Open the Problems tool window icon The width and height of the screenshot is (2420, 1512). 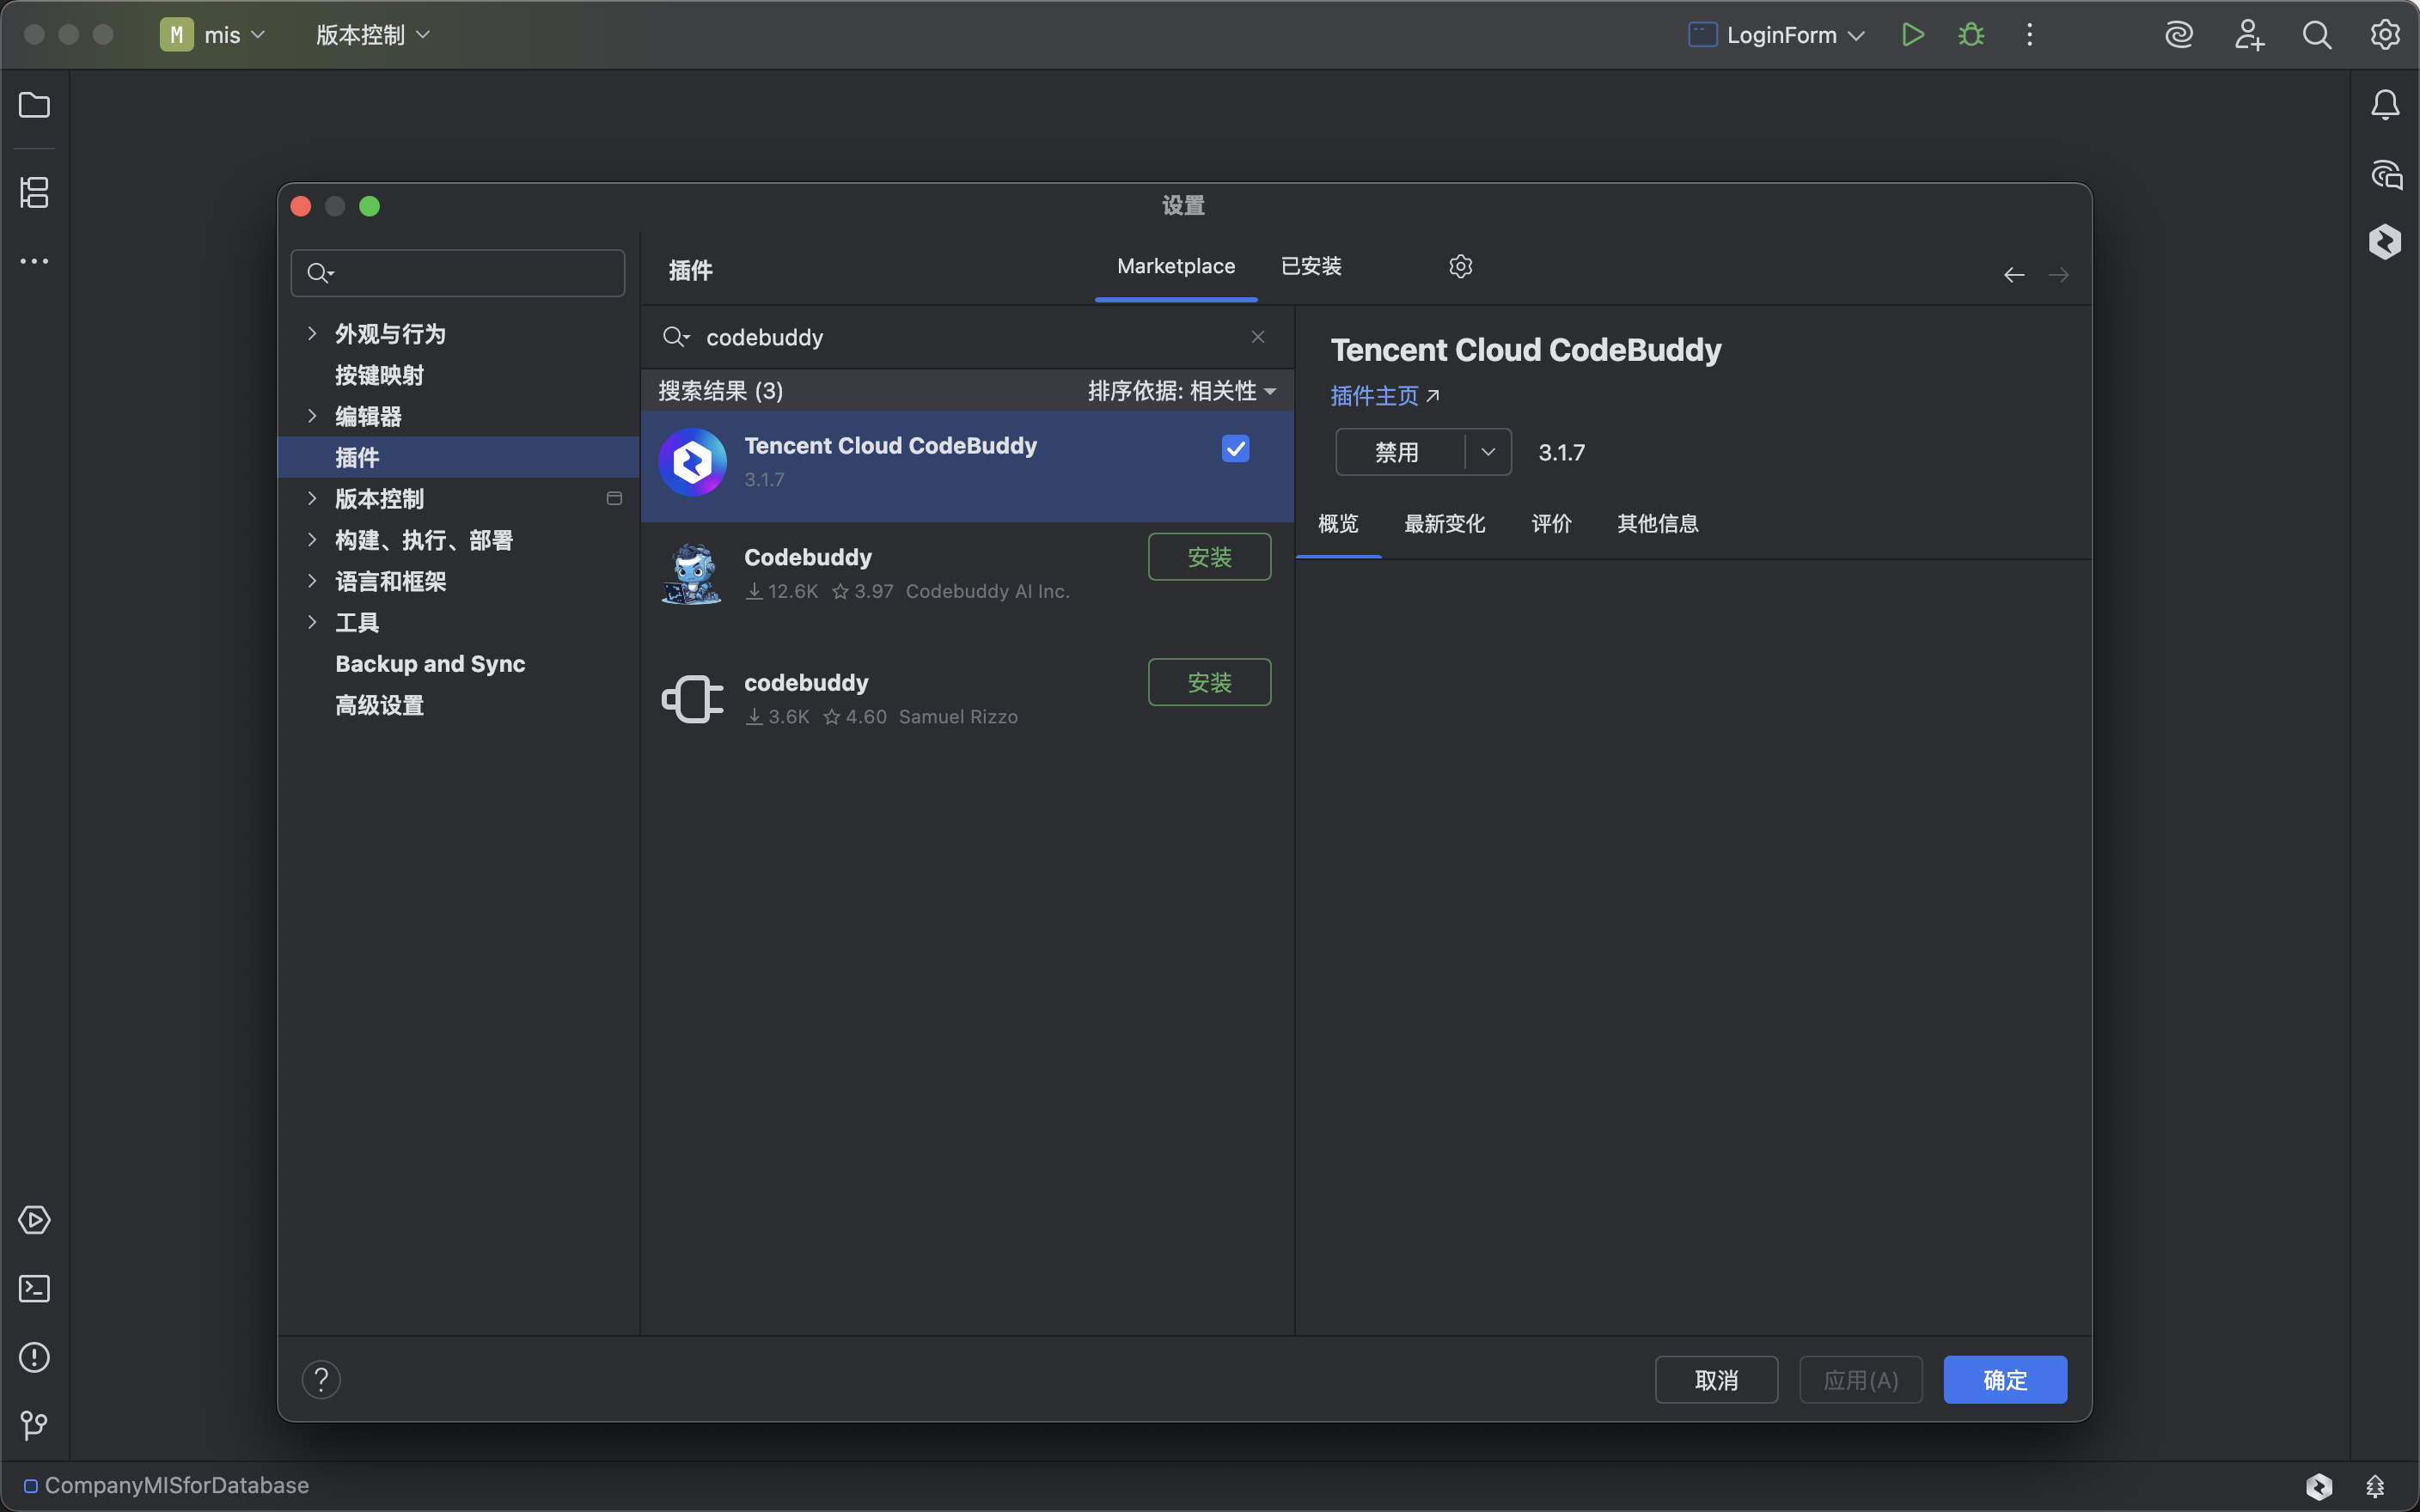[x=34, y=1357]
